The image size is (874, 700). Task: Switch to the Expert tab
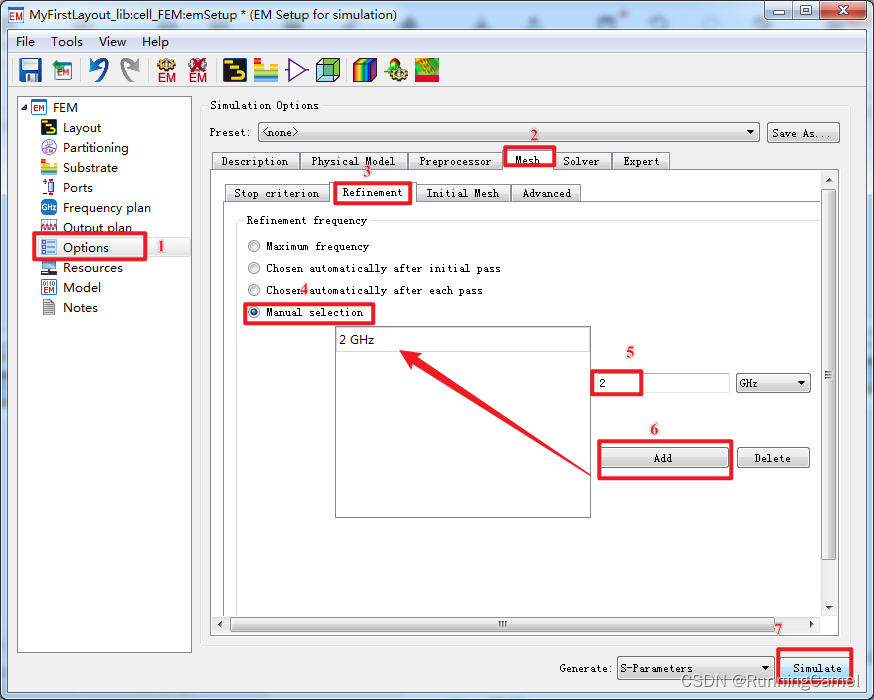pos(641,161)
